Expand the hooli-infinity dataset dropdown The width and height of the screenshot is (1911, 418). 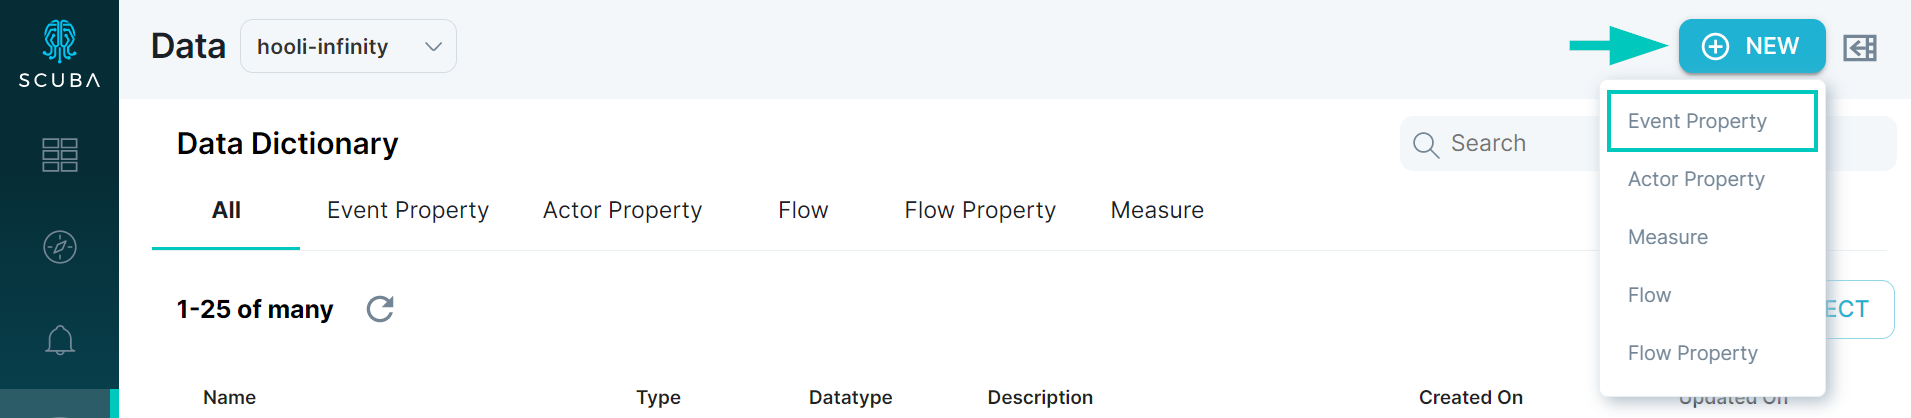tap(348, 46)
